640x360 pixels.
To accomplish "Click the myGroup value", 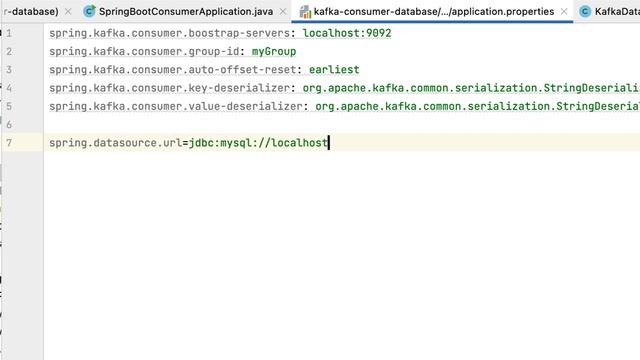I will 274,52.
